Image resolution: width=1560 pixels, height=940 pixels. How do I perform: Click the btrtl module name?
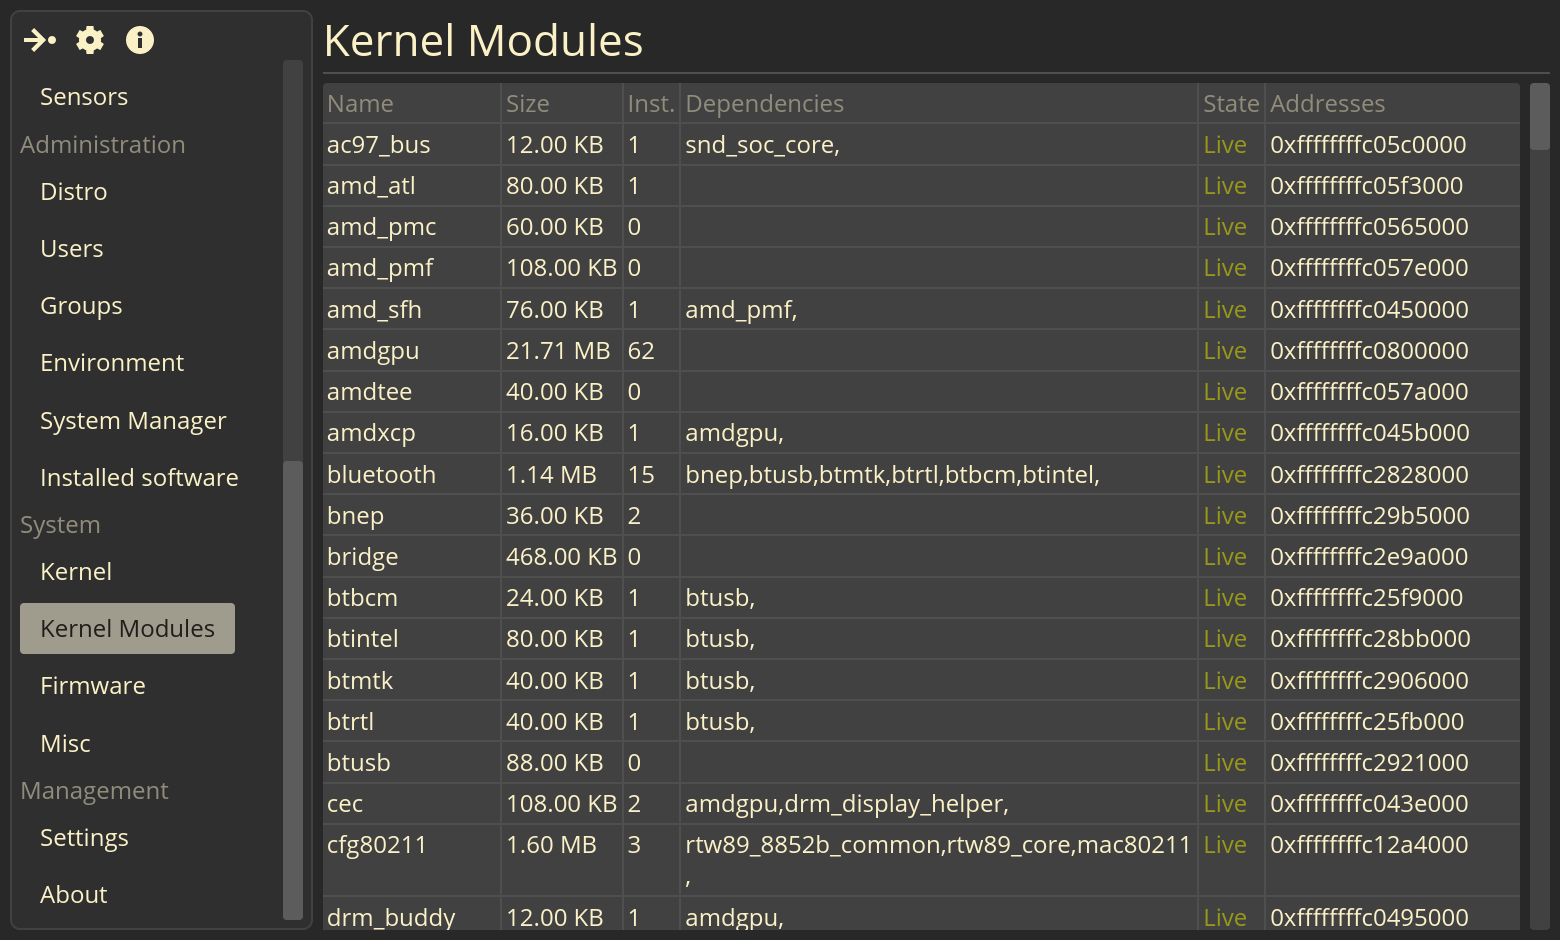(x=350, y=722)
